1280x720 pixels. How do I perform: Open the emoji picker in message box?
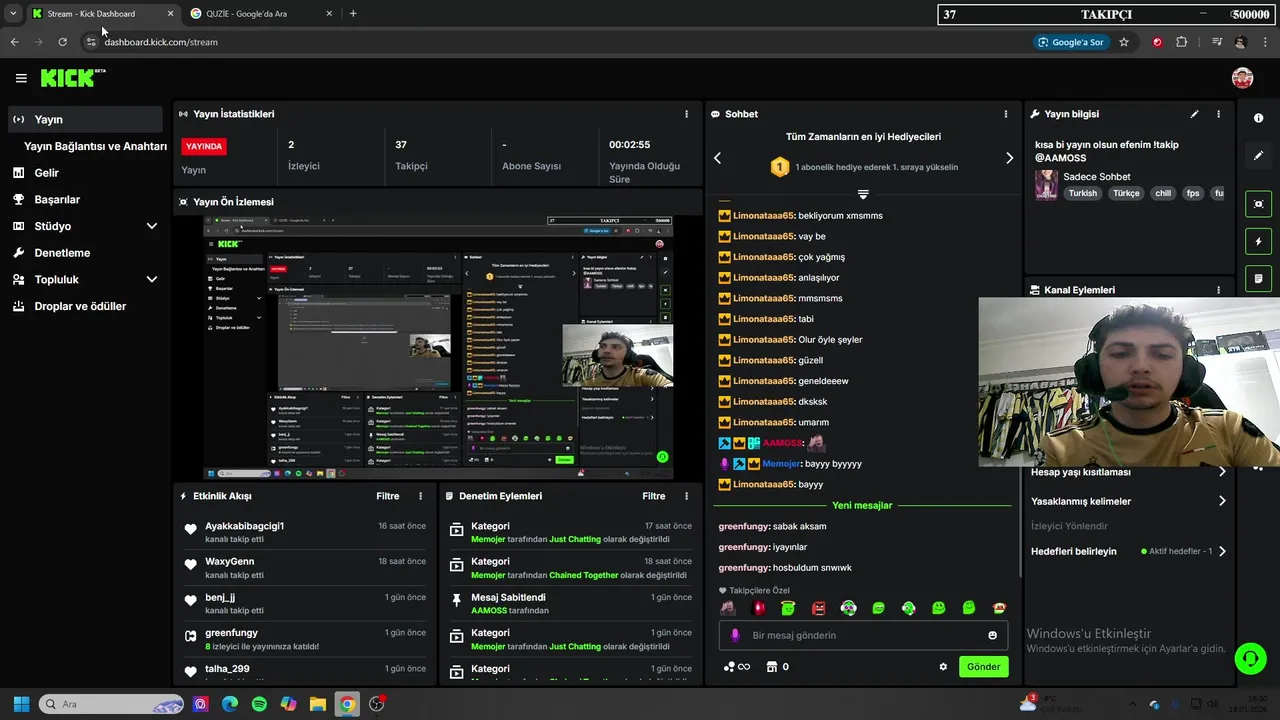(x=992, y=635)
